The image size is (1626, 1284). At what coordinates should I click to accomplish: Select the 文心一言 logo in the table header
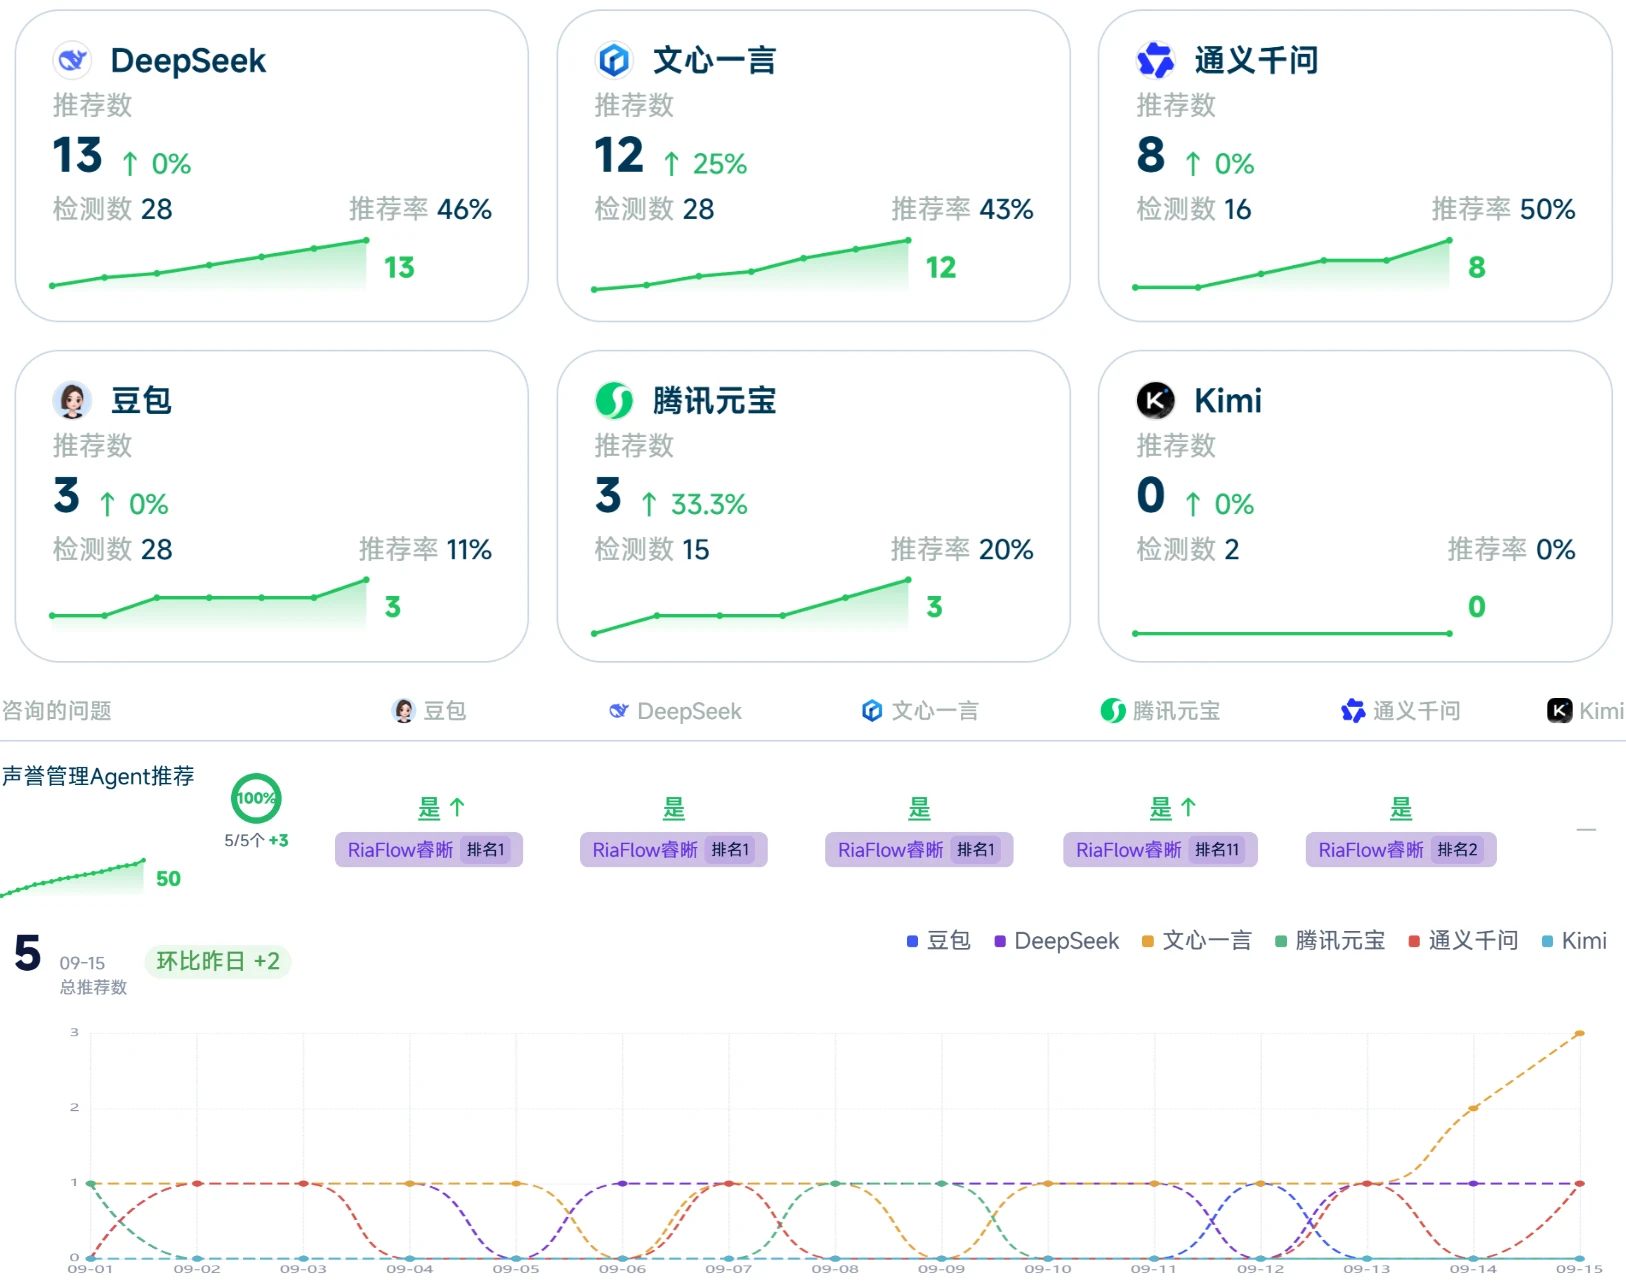click(872, 711)
